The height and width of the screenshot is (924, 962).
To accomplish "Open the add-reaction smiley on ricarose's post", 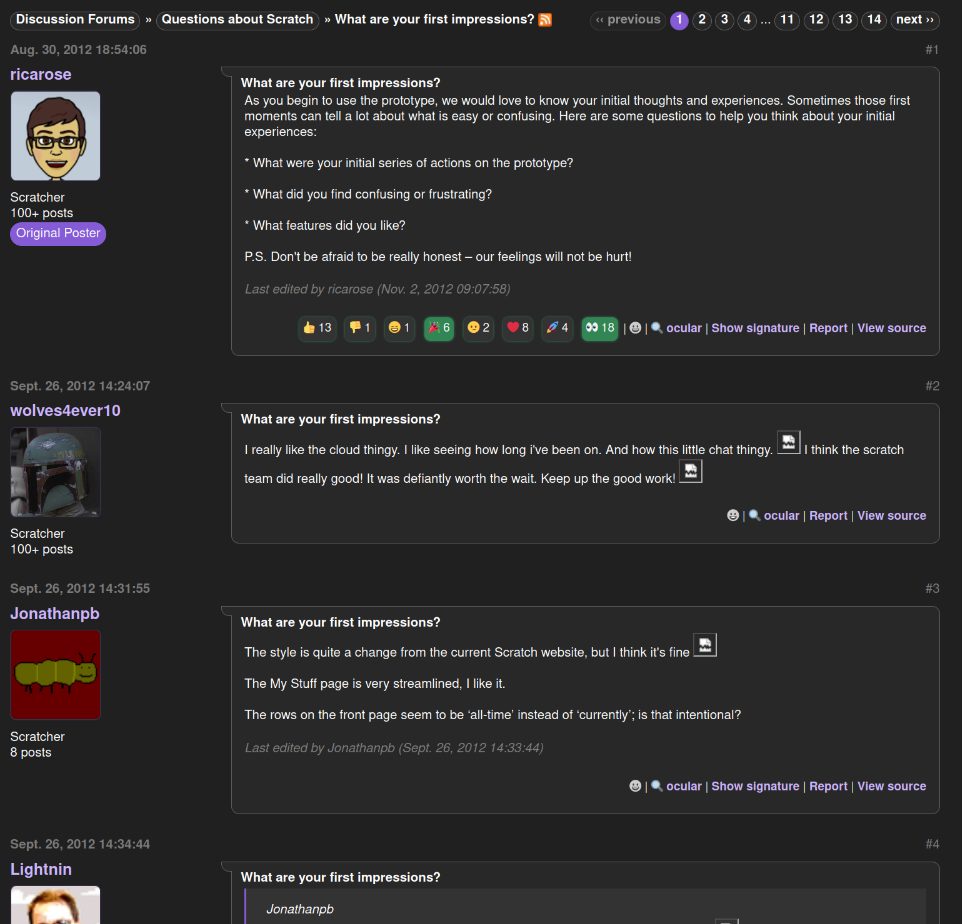I will [636, 328].
